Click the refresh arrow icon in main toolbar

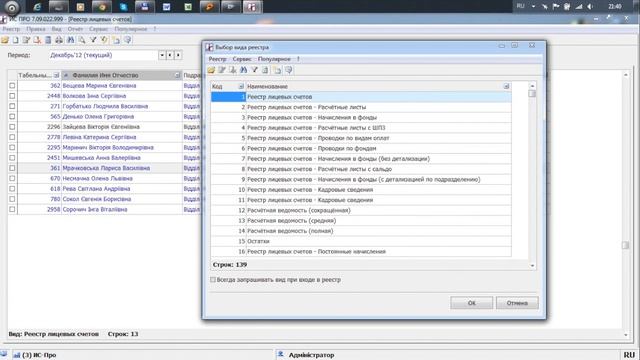(x=104, y=40)
